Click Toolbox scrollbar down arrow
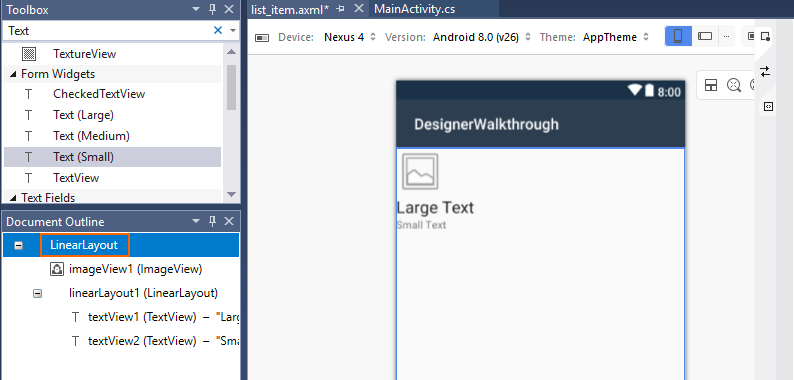The image size is (794, 380). [231, 194]
